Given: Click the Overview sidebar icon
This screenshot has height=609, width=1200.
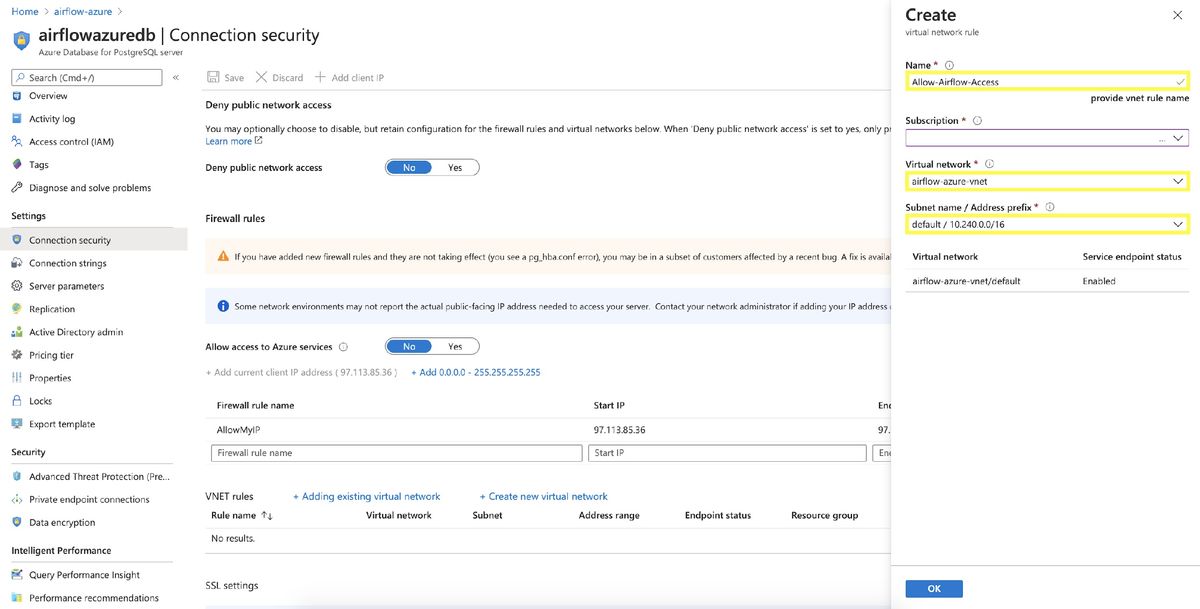Looking at the screenshot, I should click(x=17, y=96).
